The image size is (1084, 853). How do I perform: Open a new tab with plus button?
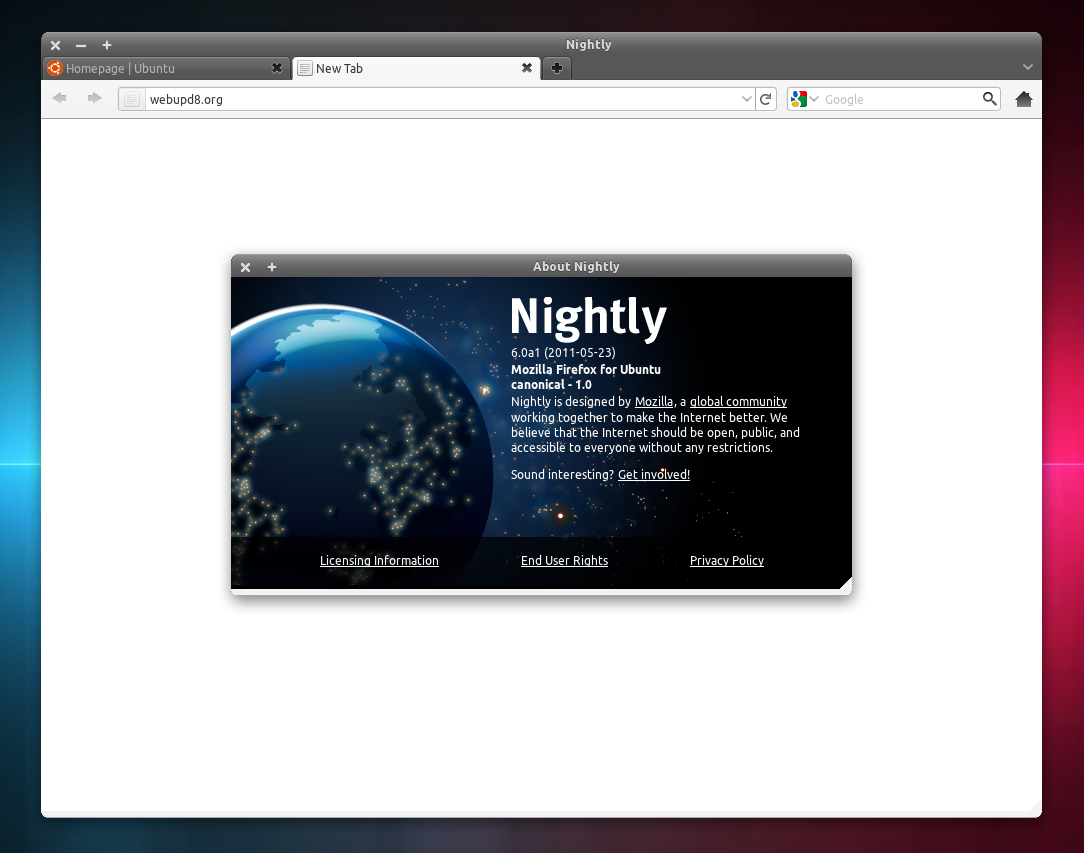point(557,68)
